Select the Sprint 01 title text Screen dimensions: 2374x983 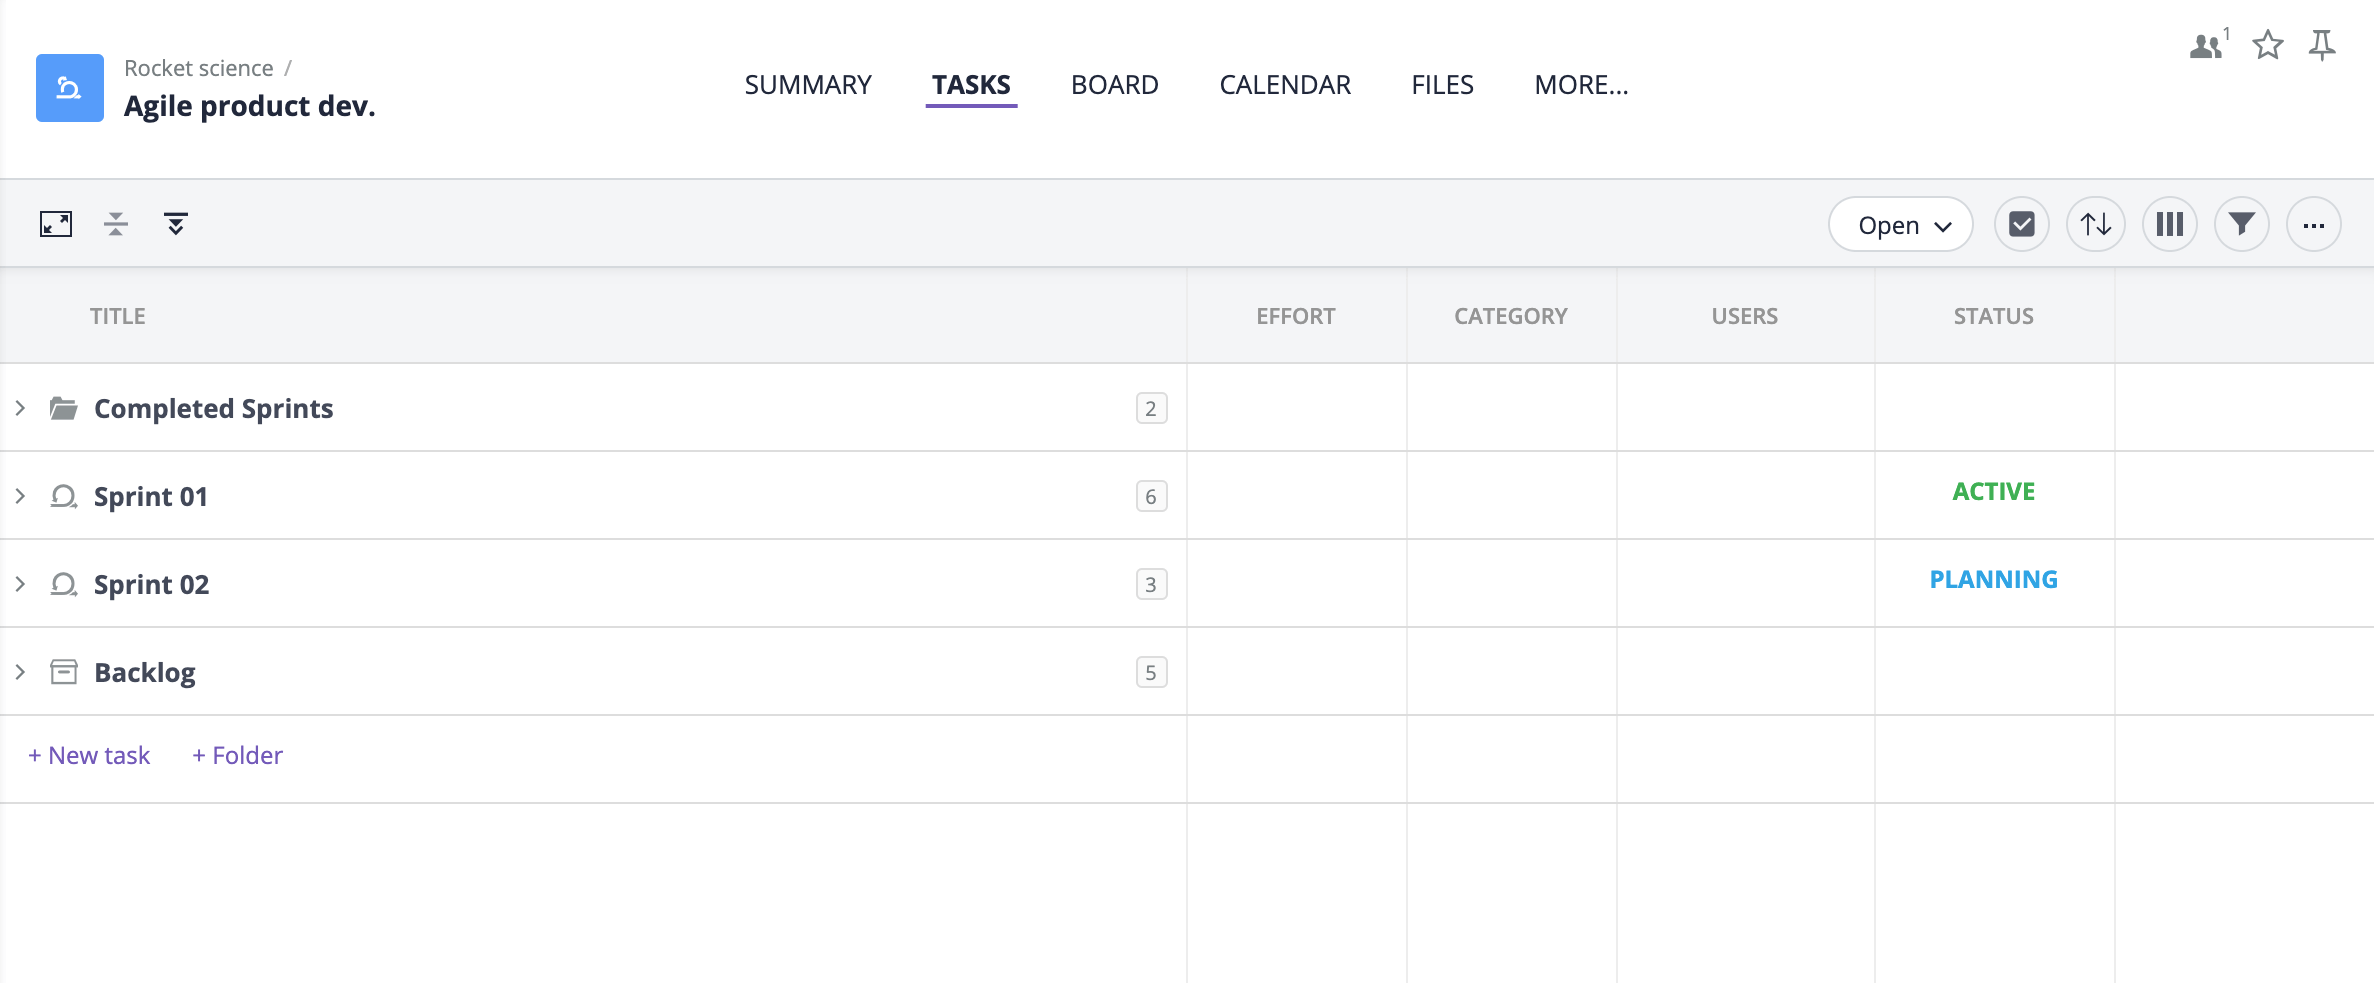[151, 496]
